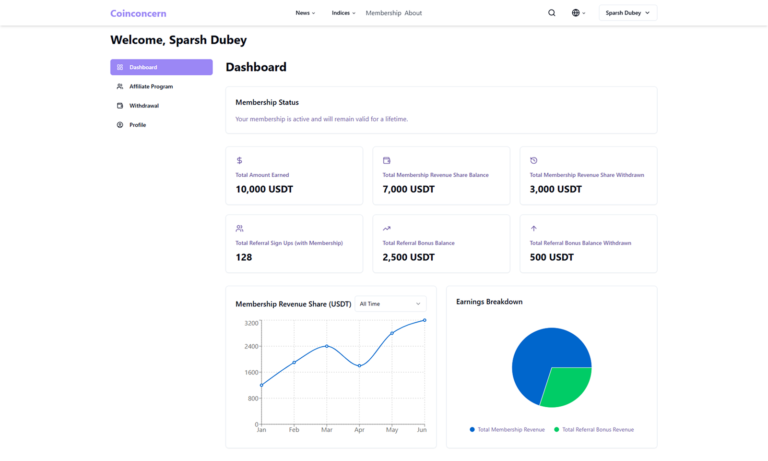Viewport: 768px width, 461px height.
Task: Click the blue slice of the pie chart
Action: (x=535, y=360)
